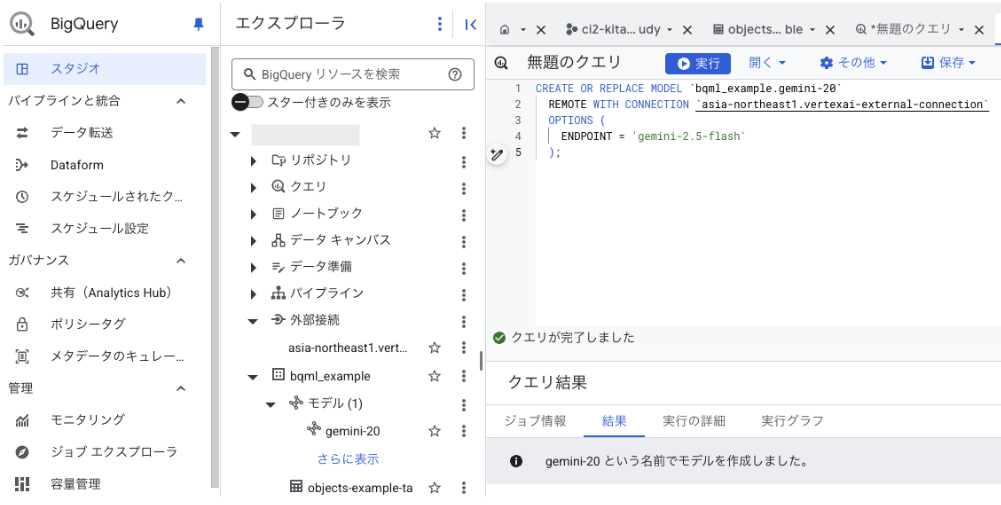
Task: Focus the BigQuery リソースを検索 field
Action: click(353, 74)
